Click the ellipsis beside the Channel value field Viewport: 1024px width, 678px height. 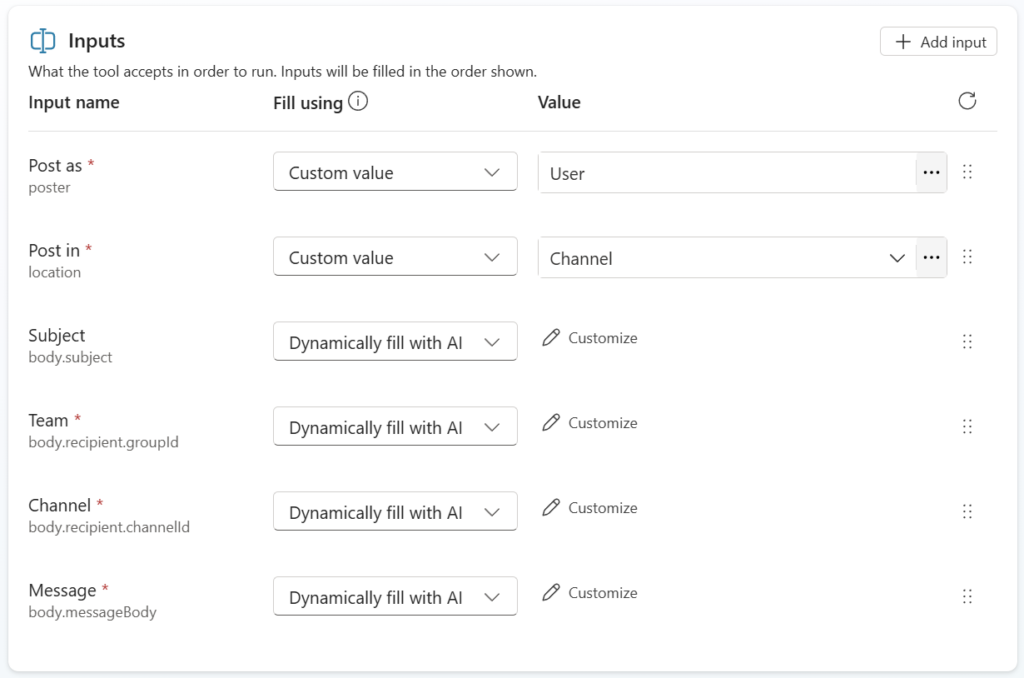click(x=931, y=257)
